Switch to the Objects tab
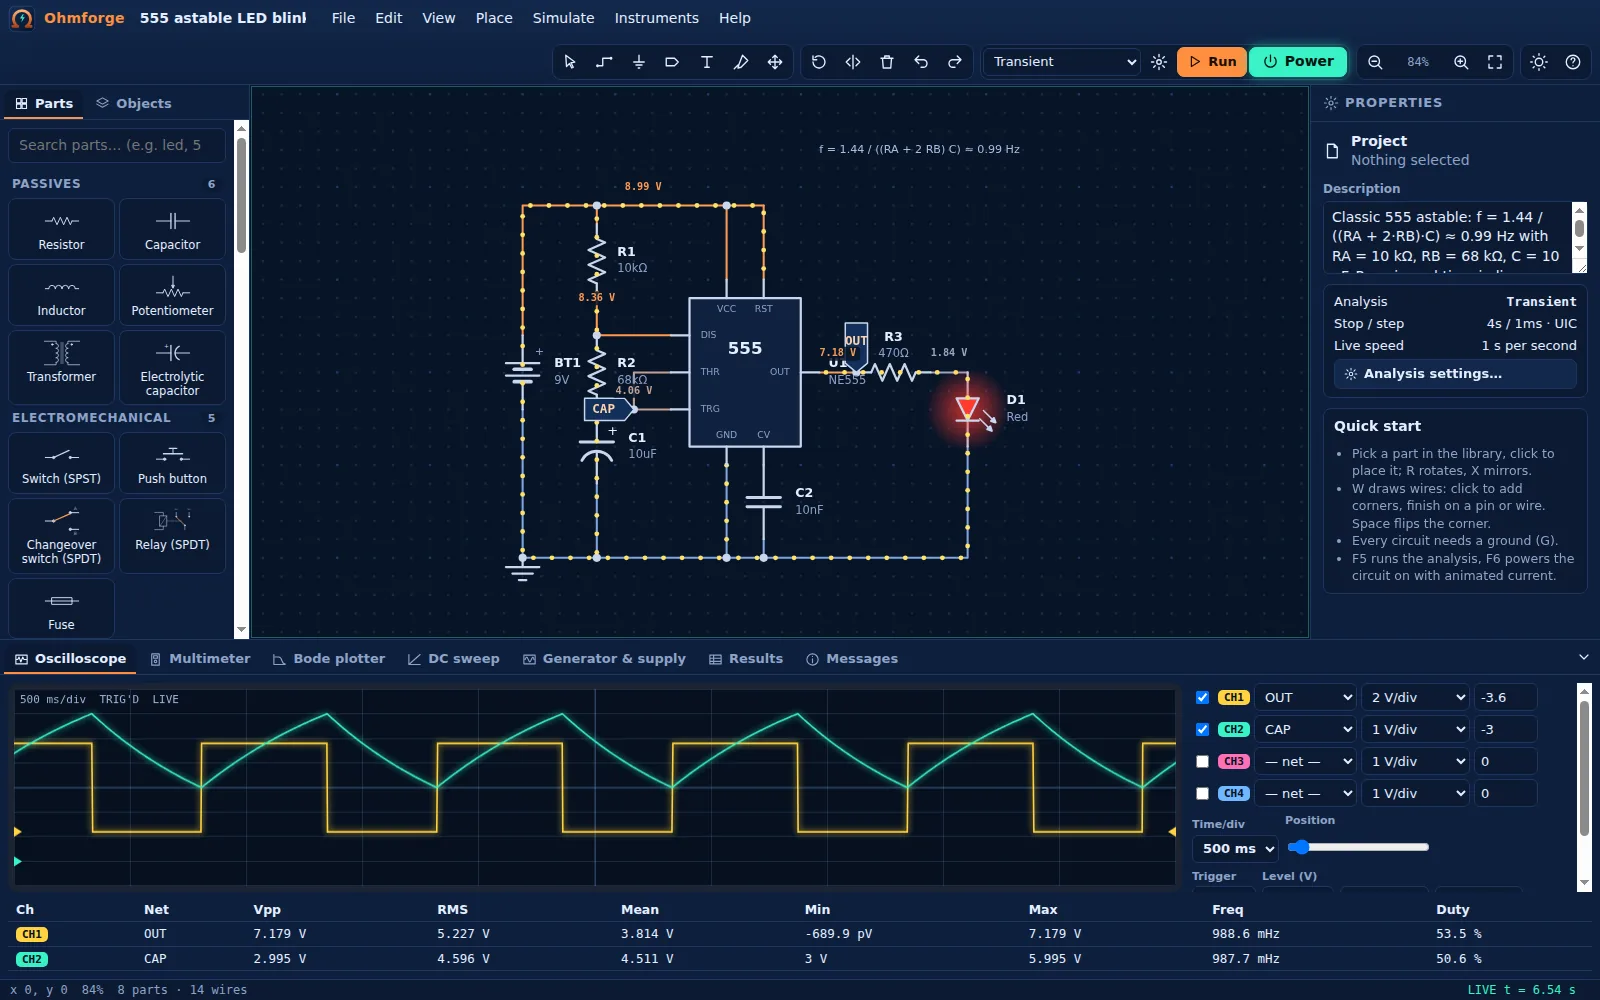The image size is (1600, 1000). pos(134,103)
